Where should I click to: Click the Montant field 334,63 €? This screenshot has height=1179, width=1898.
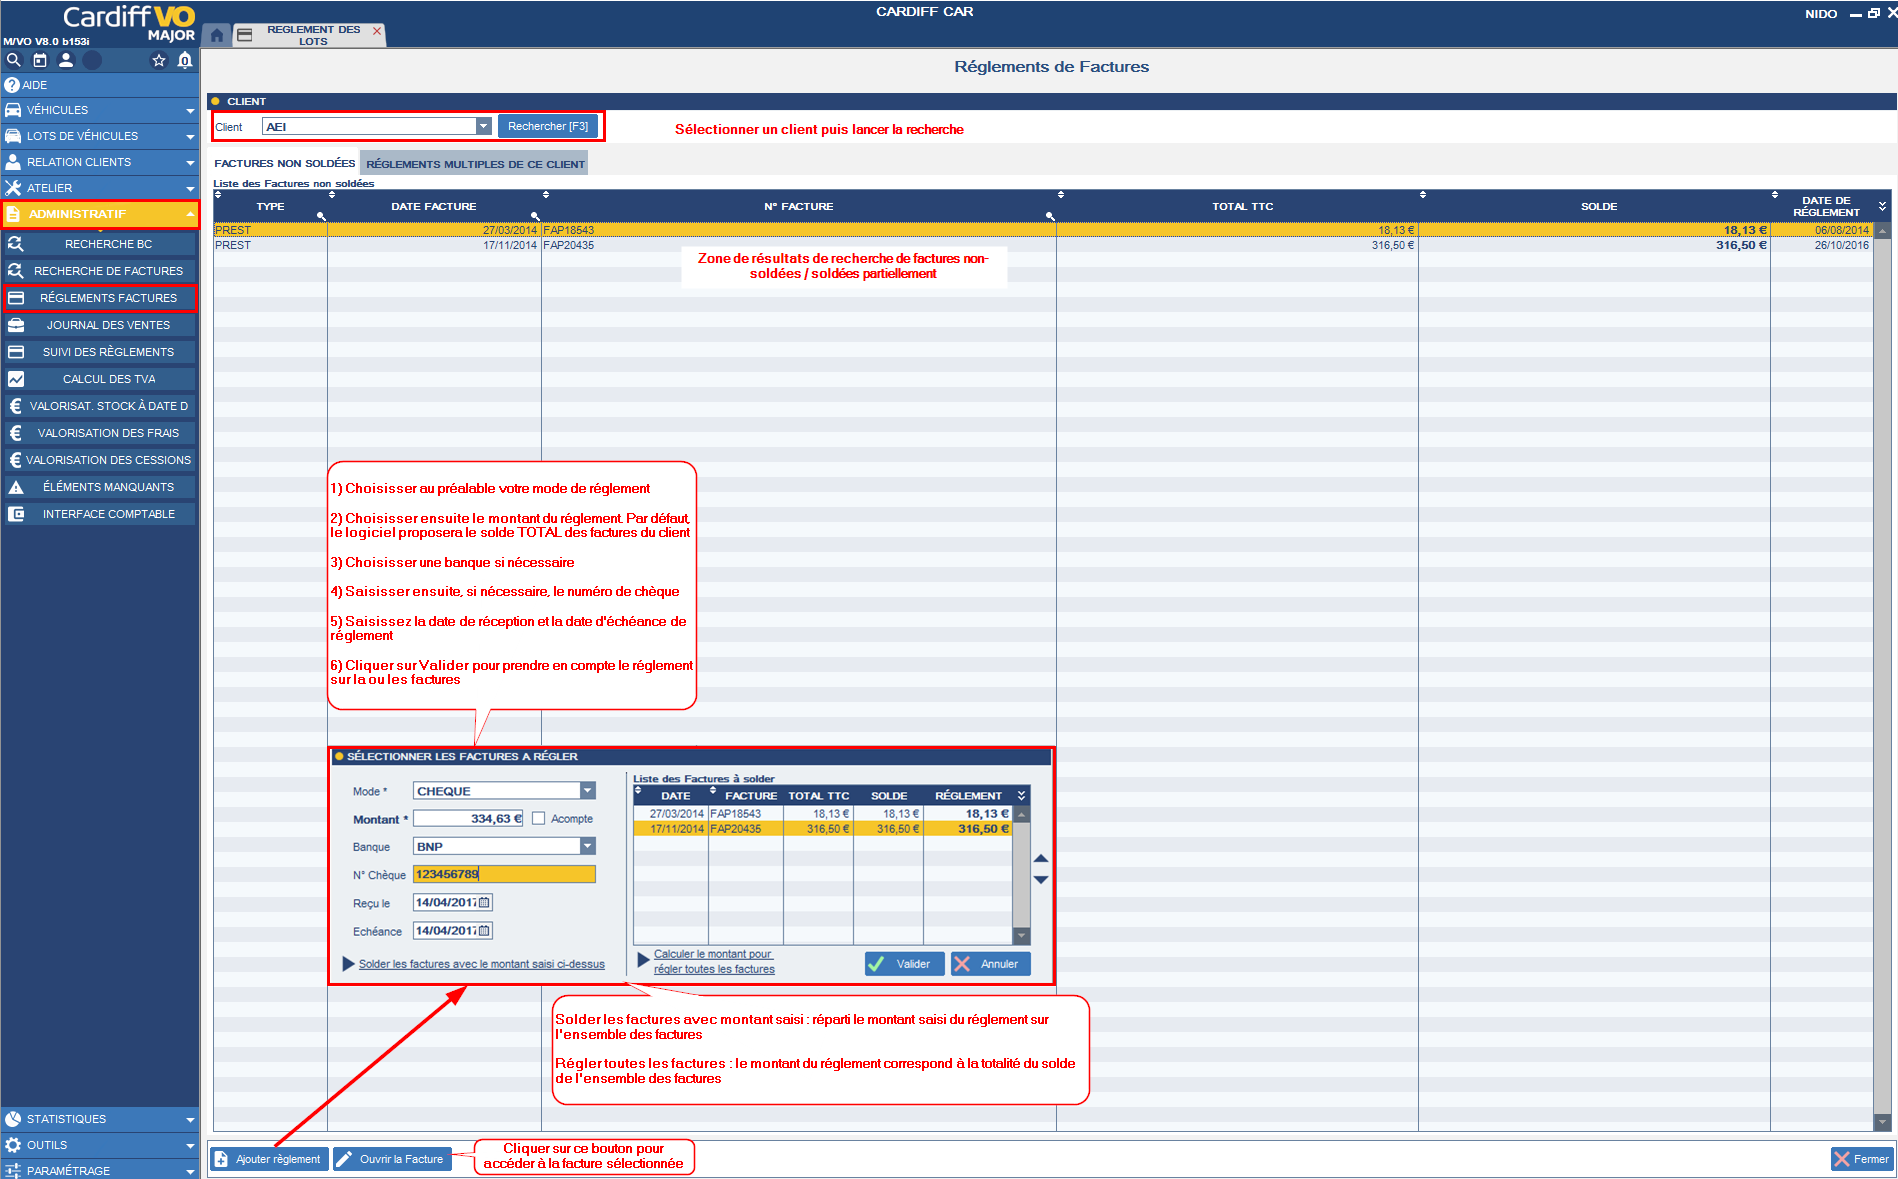tap(468, 818)
